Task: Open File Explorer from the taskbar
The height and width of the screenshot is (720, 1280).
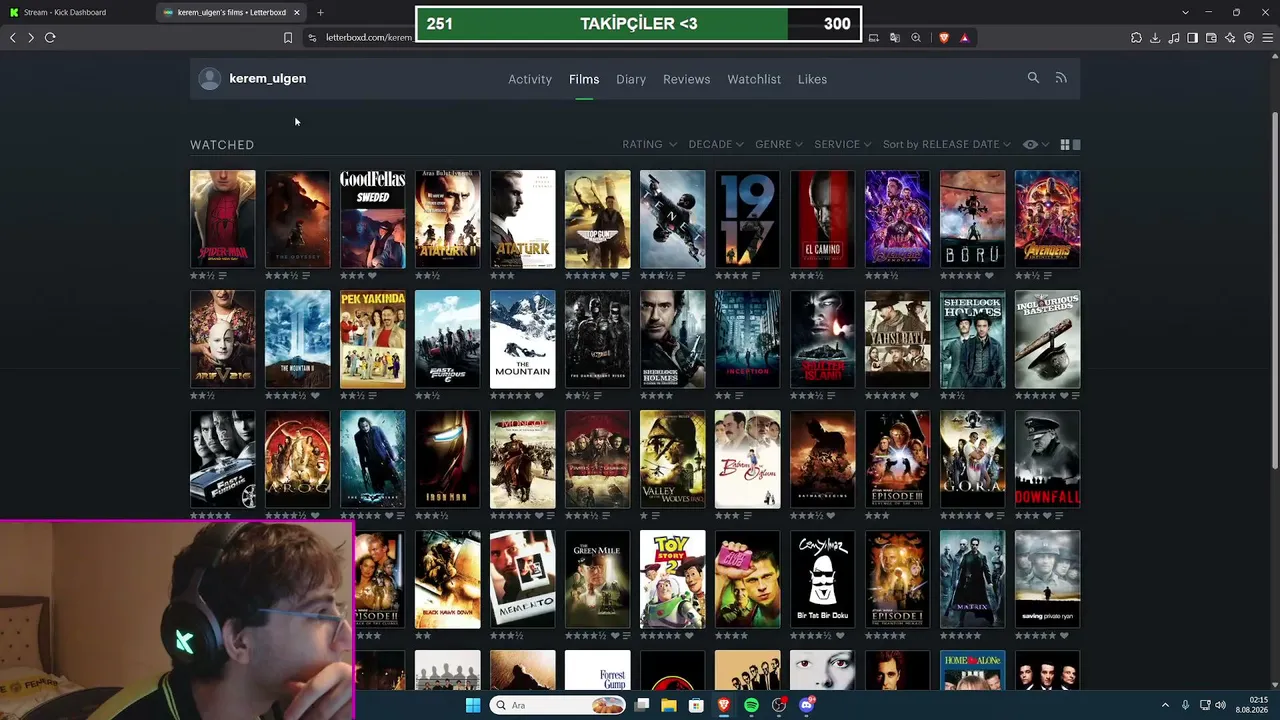Action: pos(669,705)
